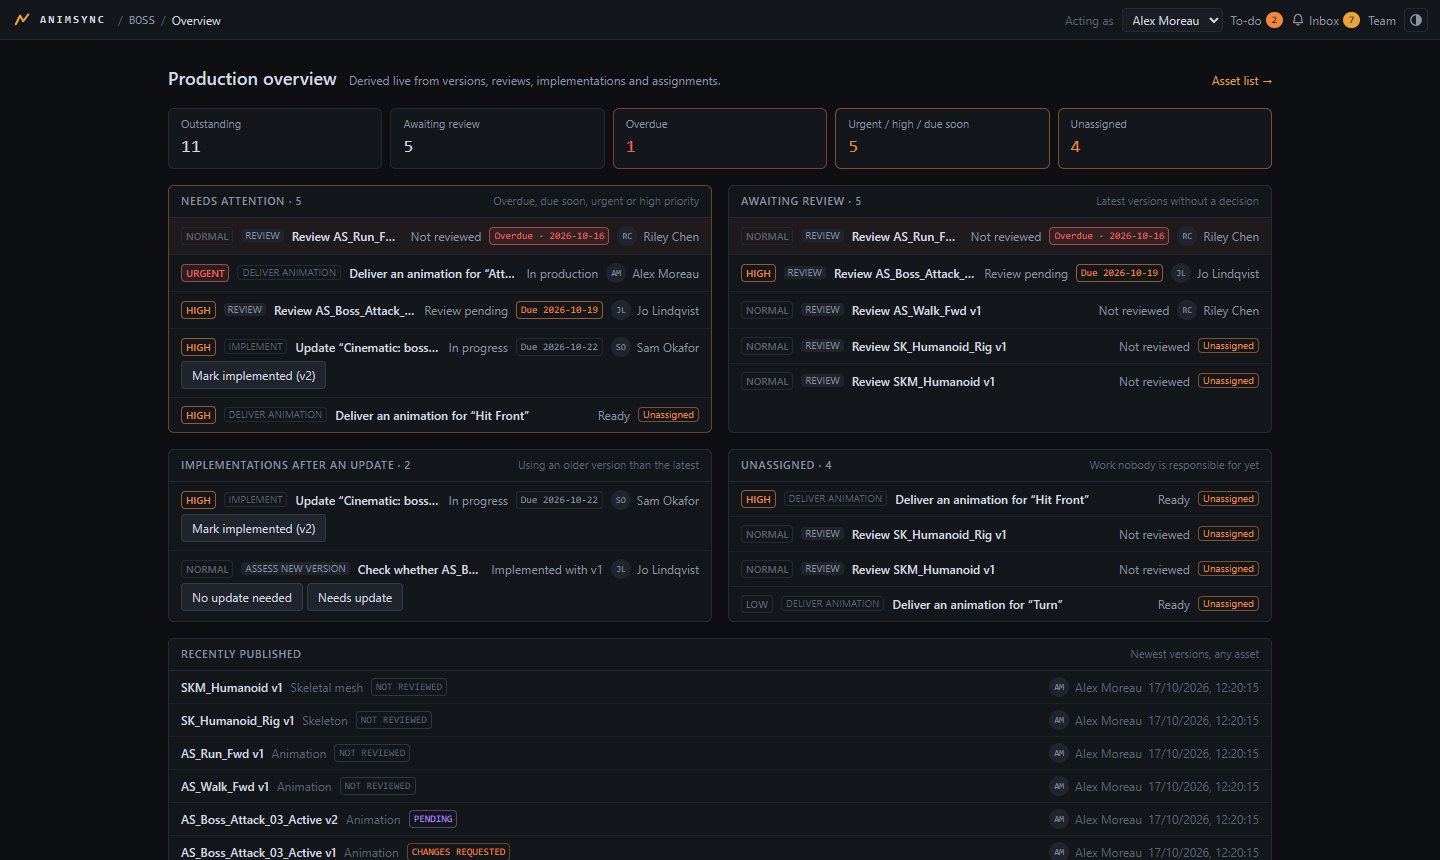Click the Urgent / high / due soon card
1440x860 pixels.
tap(942, 138)
